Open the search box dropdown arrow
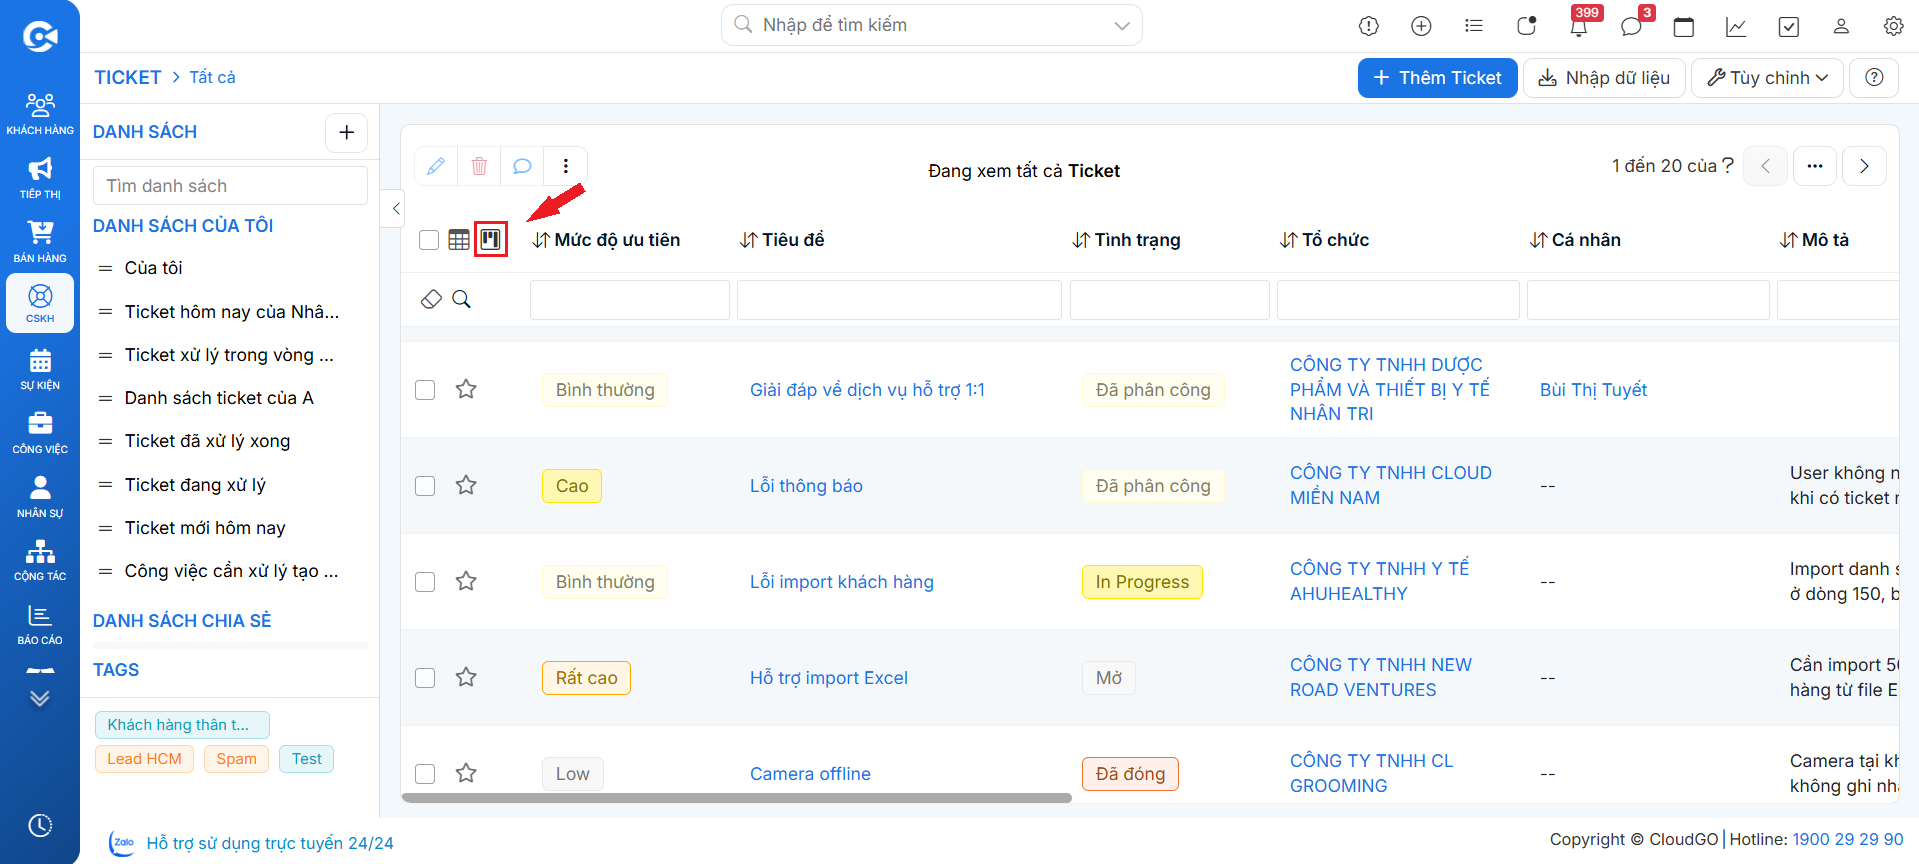 pos(1122,25)
